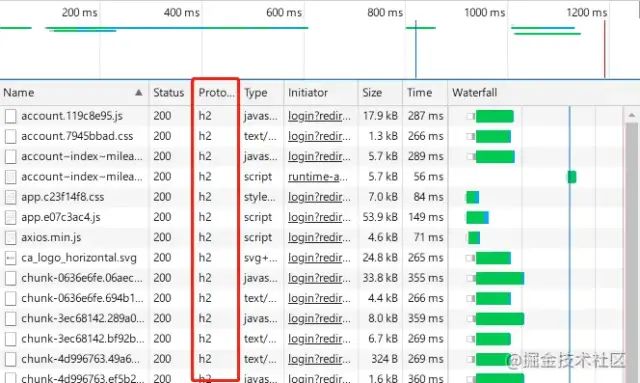Sort by the Status column header
This screenshot has height=383, width=640.
(x=169, y=93)
